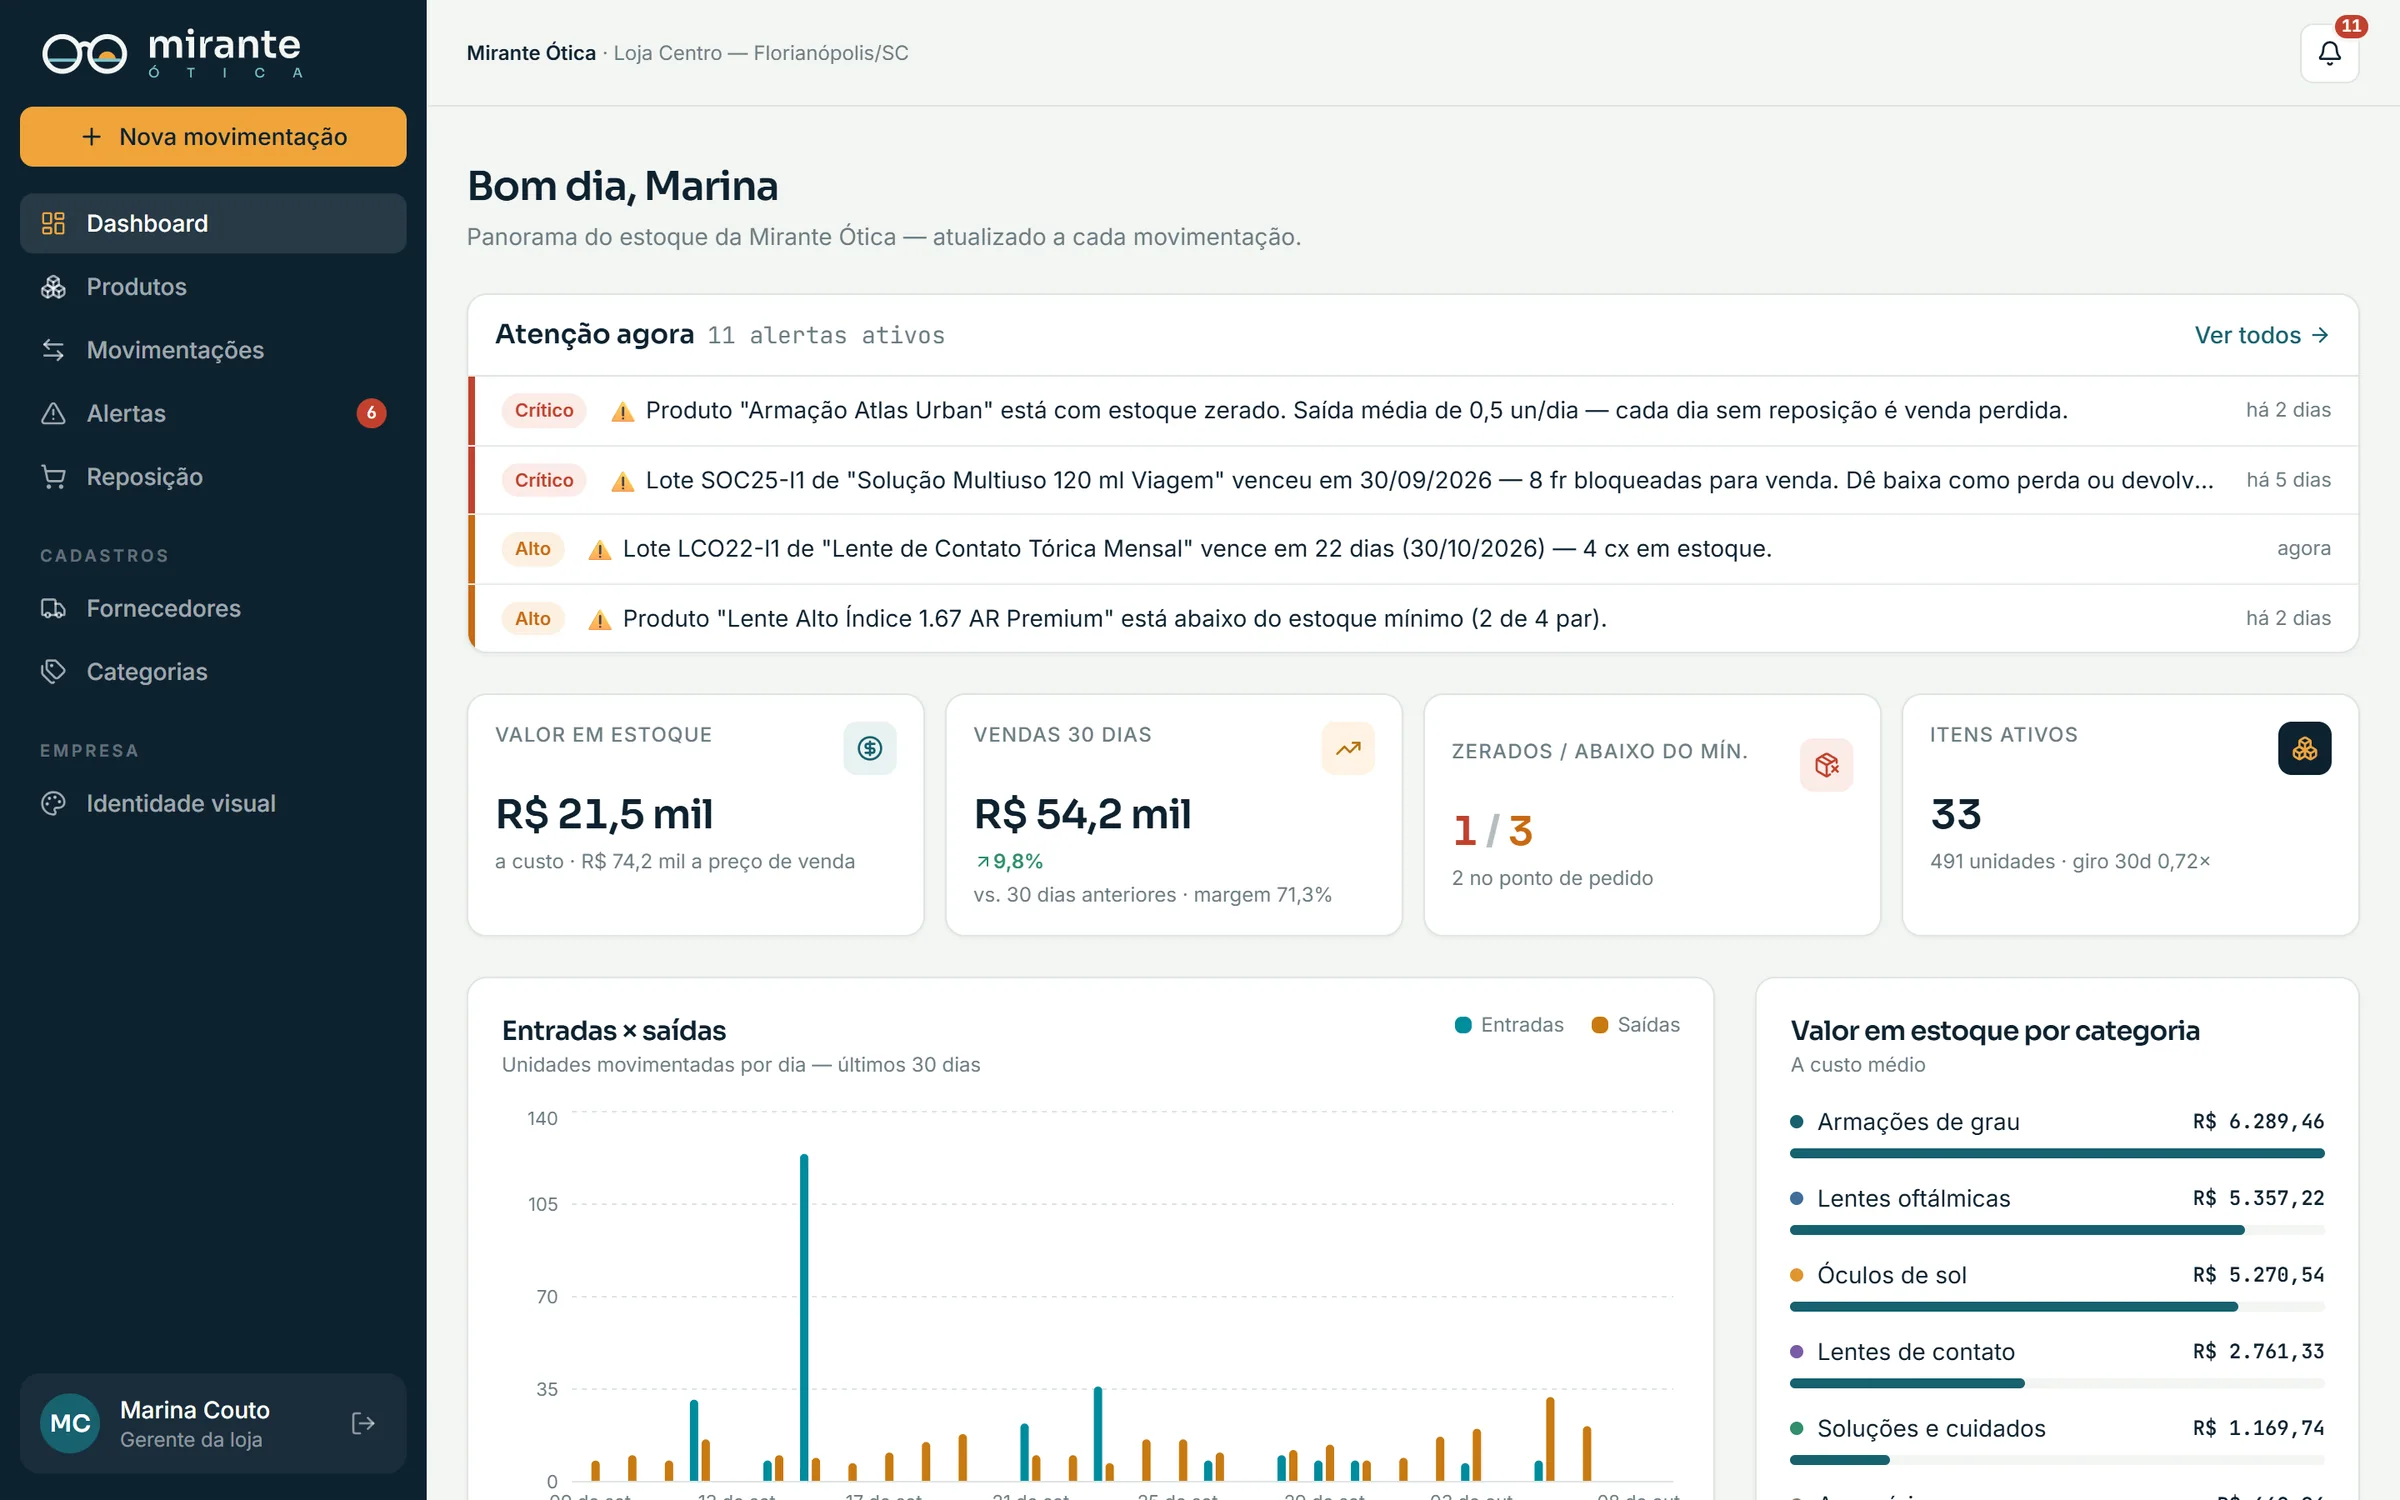Click the Movimentações arrows icon in sidebar
This screenshot has height=1500, width=2400.
pyautogui.click(x=53, y=350)
